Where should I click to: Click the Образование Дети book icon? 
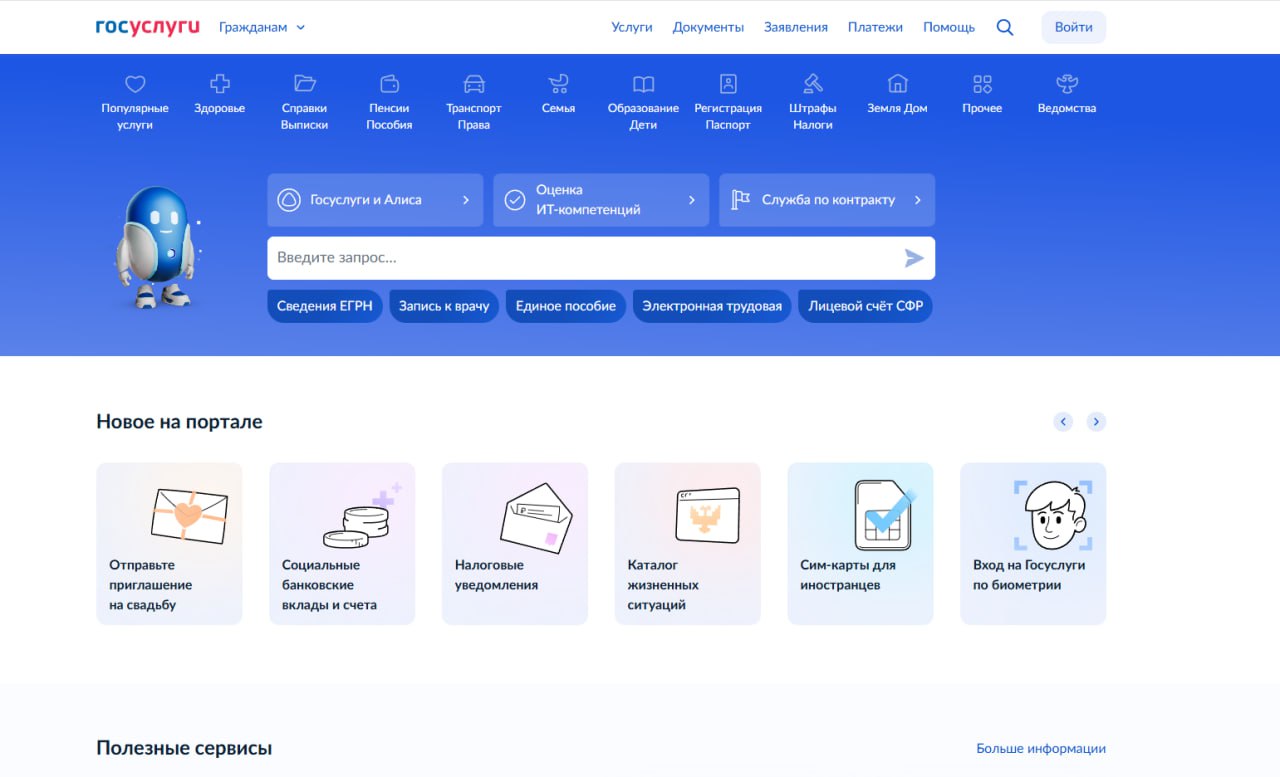pos(643,85)
